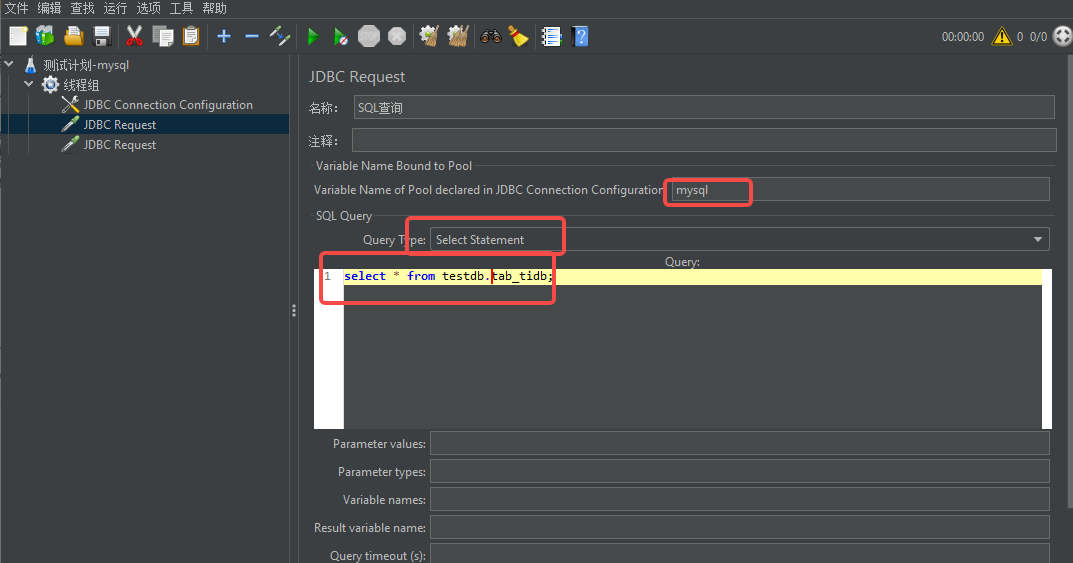This screenshot has width=1073, height=563.
Task: Click the 注释 comment field
Action: tap(703, 140)
